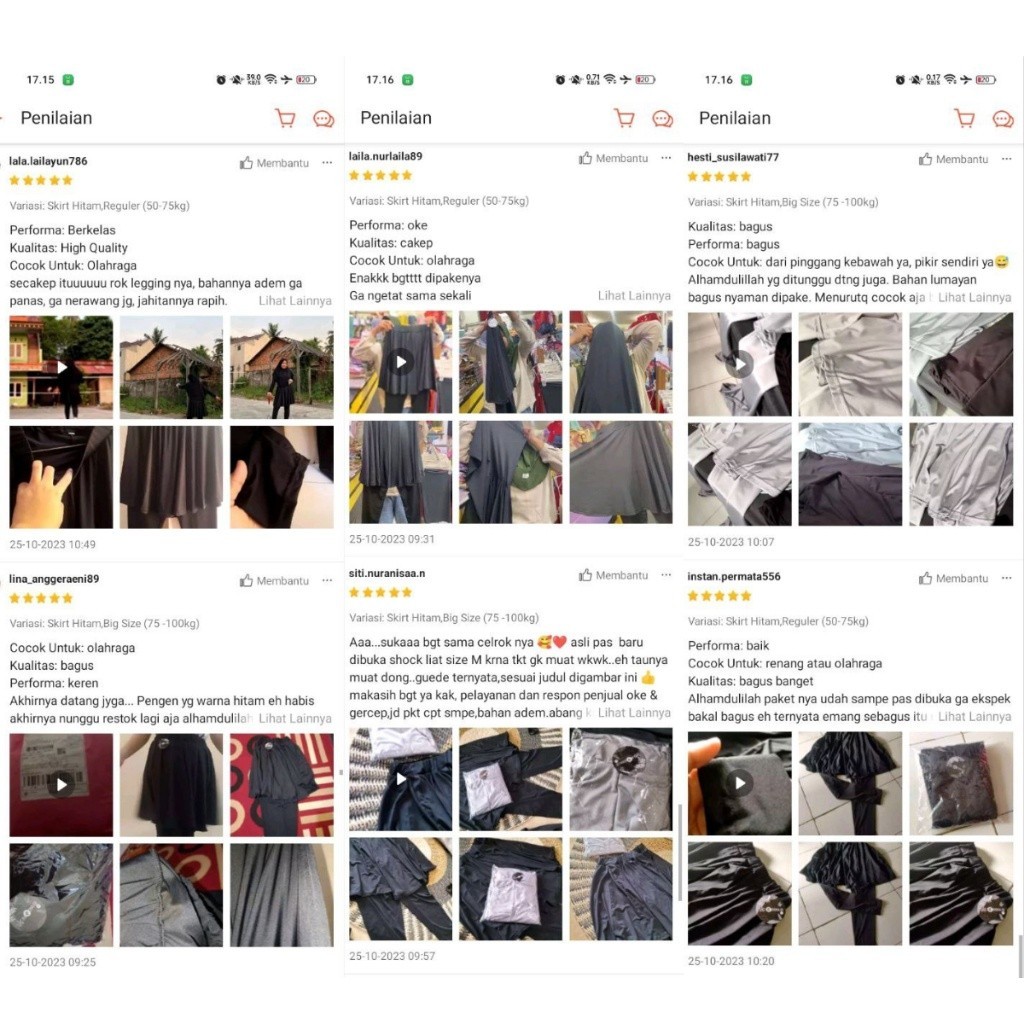Open the more-options dots on siti.nuranisaa.n's review
Image resolution: width=1024 pixels, height=1024 pixels.
pos(666,575)
